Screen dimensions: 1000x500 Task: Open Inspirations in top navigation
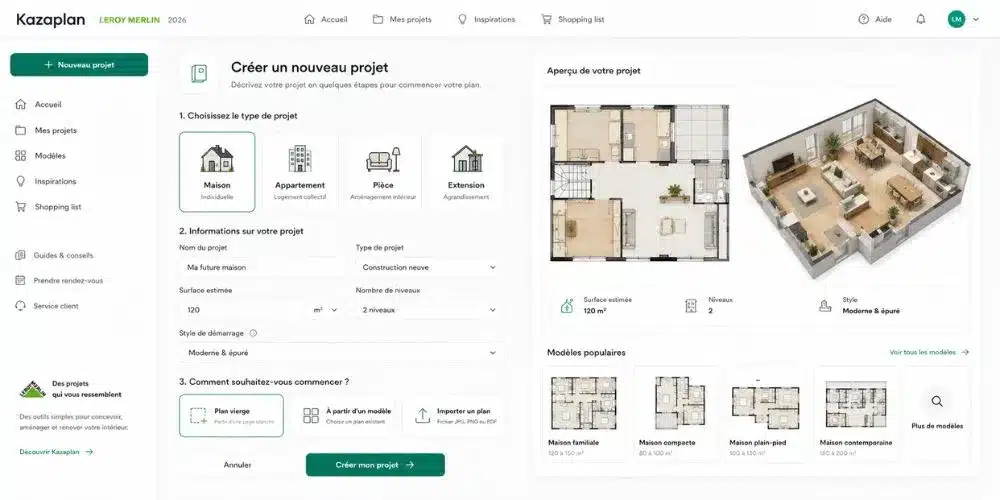(x=486, y=20)
